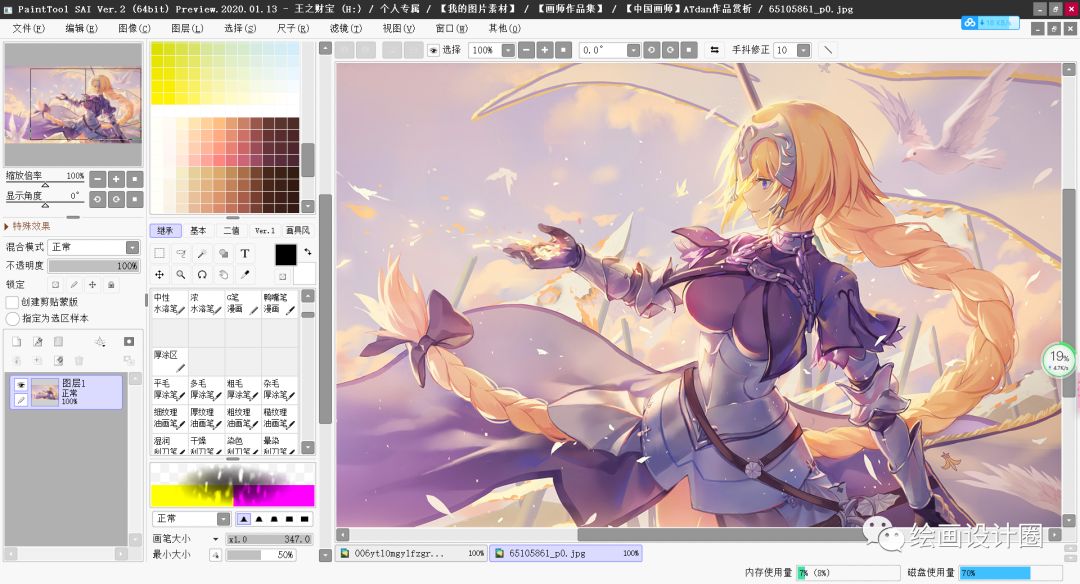Select the 干毛厚涂笔 brush
This screenshot has width=1080, height=584.
pos(169,389)
